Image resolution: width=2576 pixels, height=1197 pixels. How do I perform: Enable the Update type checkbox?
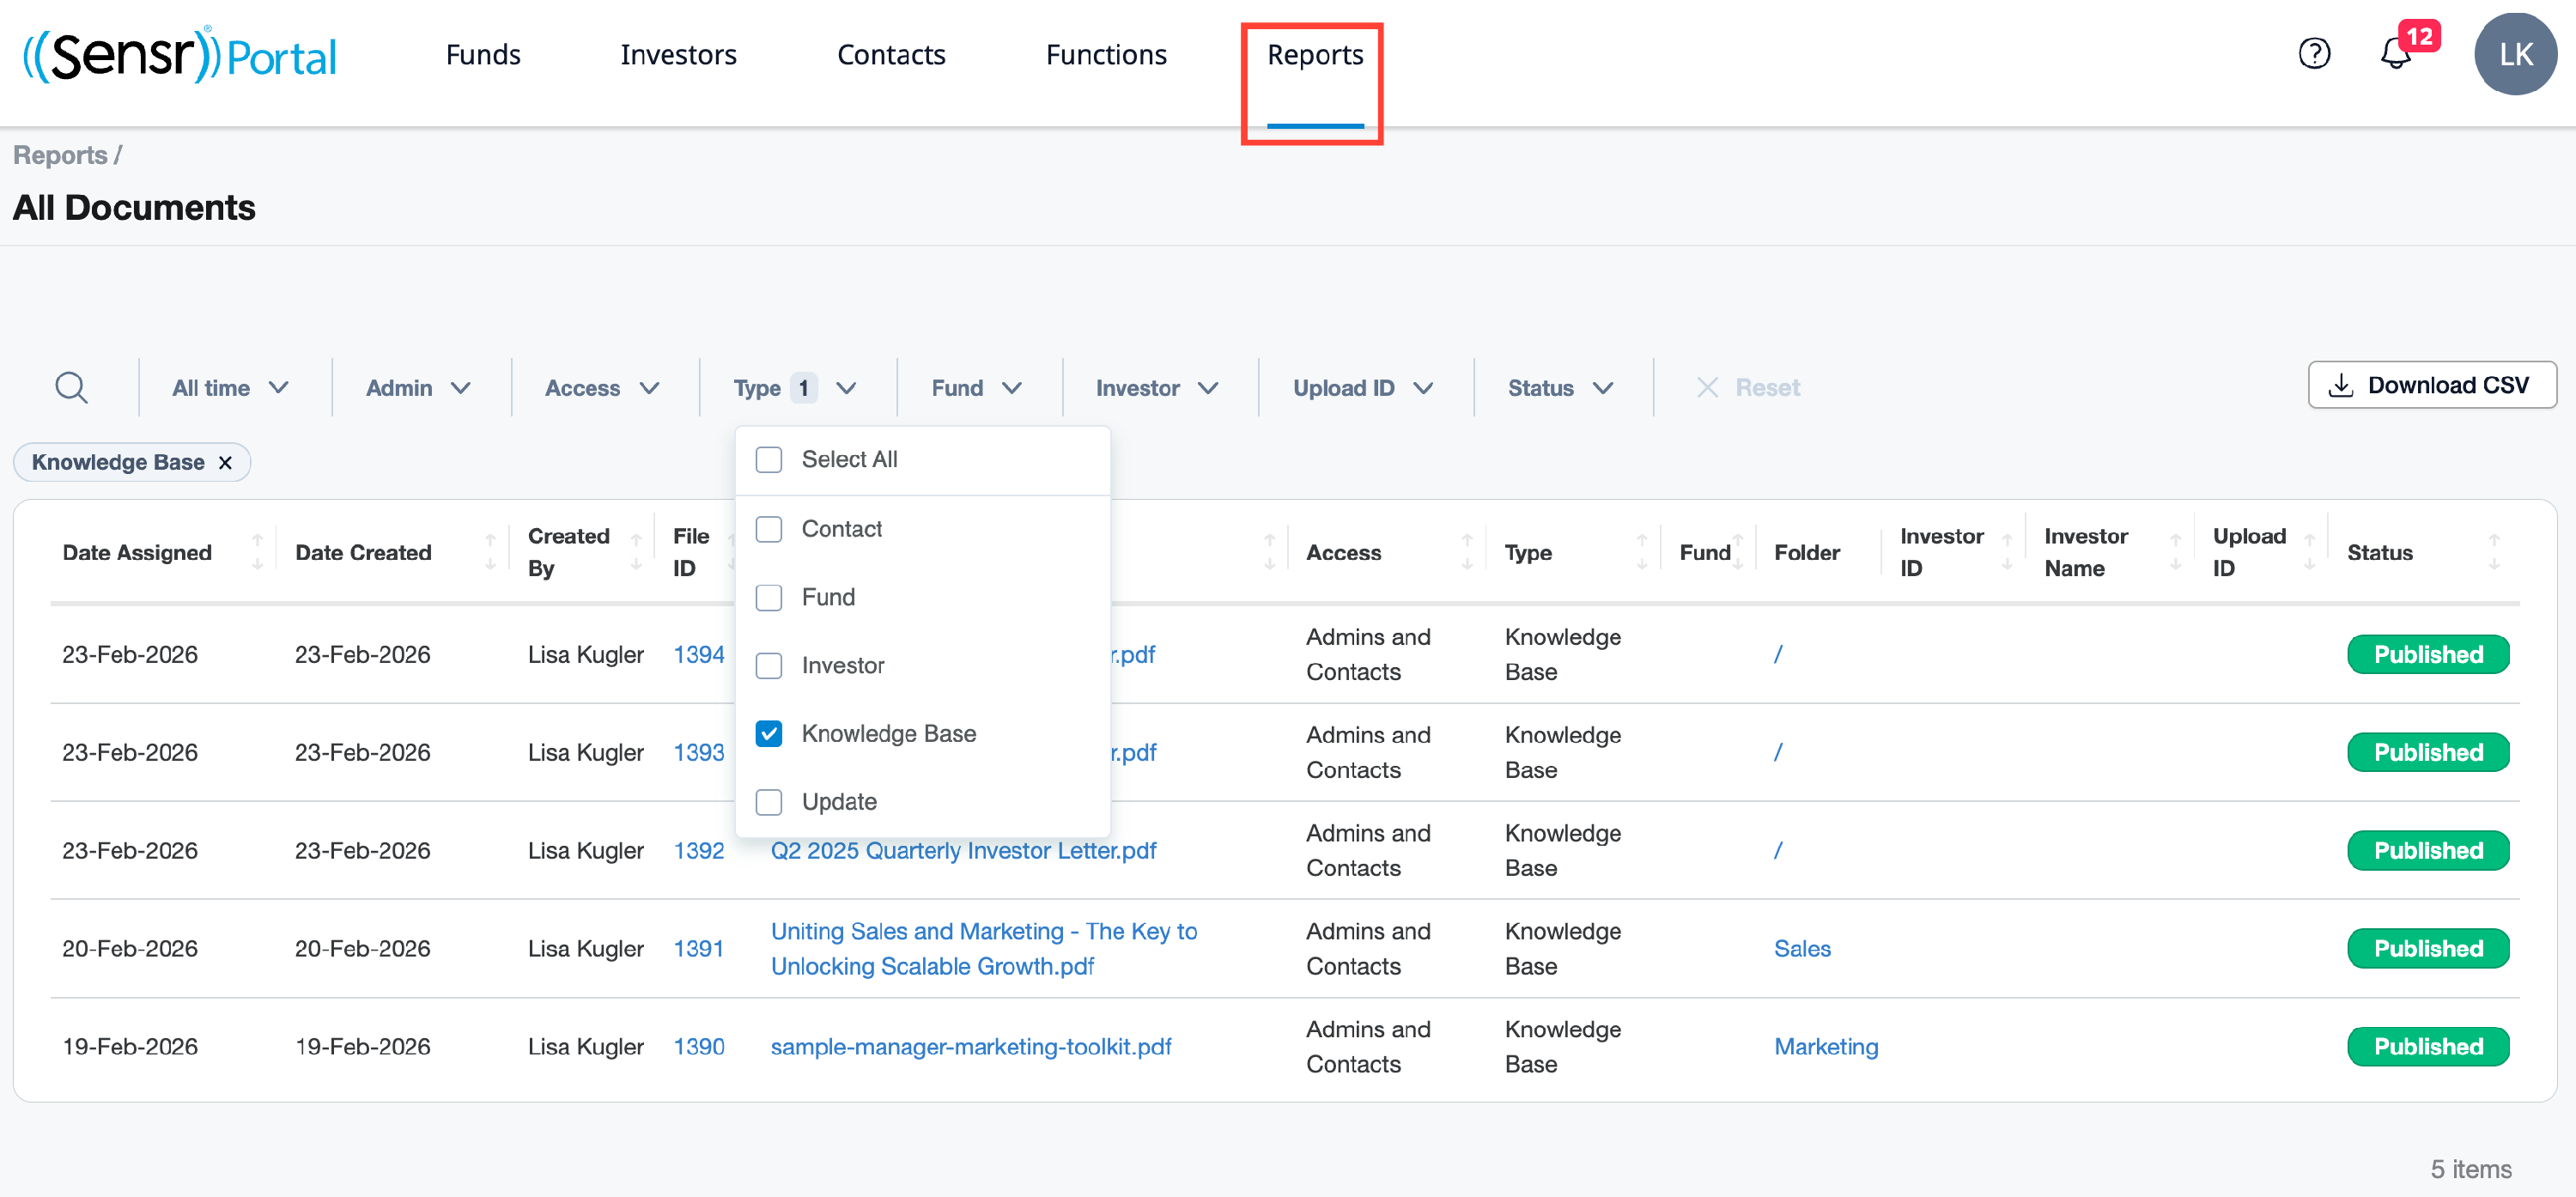tap(768, 802)
